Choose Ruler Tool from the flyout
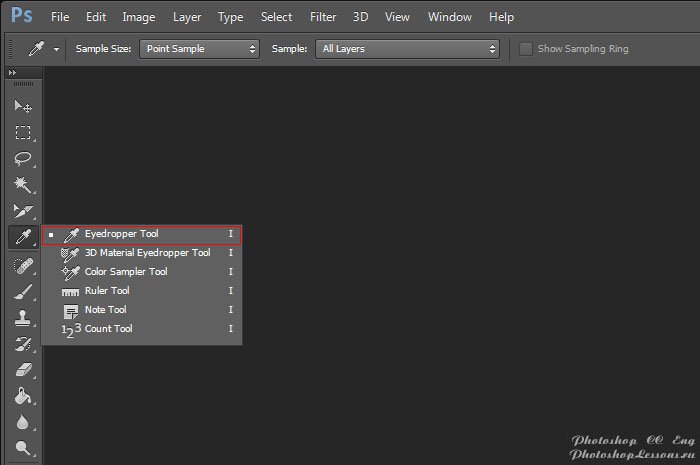Viewport: 700px width, 465px height. (107, 291)
